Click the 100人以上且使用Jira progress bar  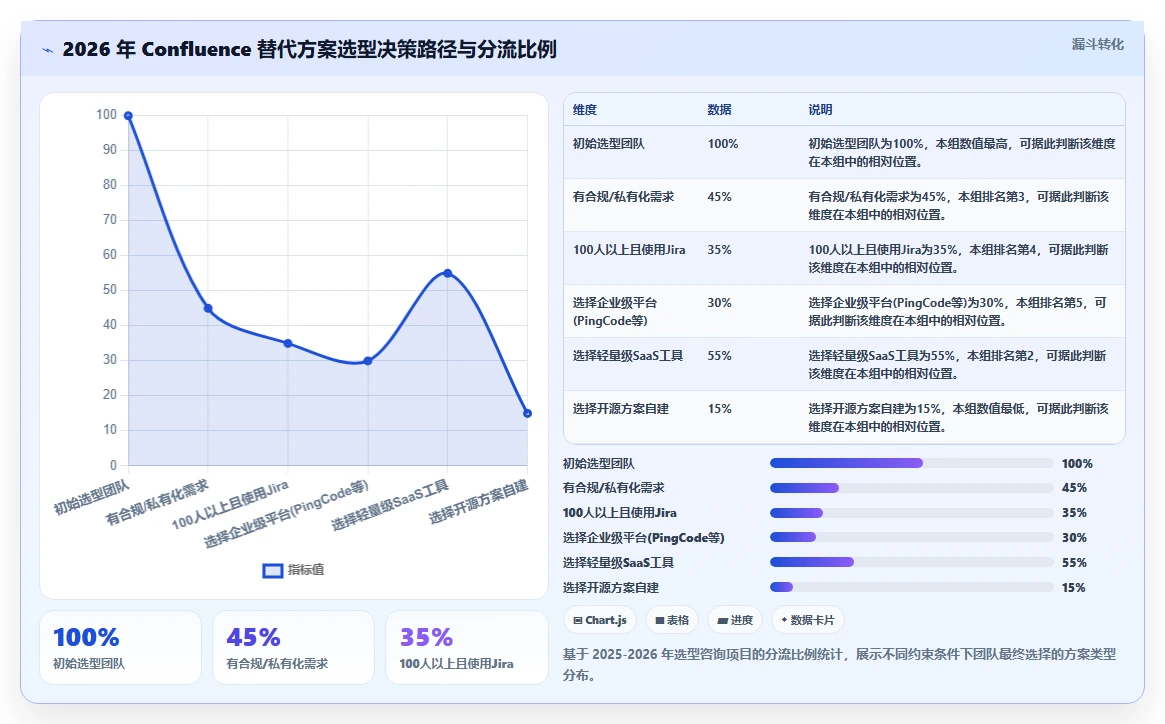[x=912, y=513]
